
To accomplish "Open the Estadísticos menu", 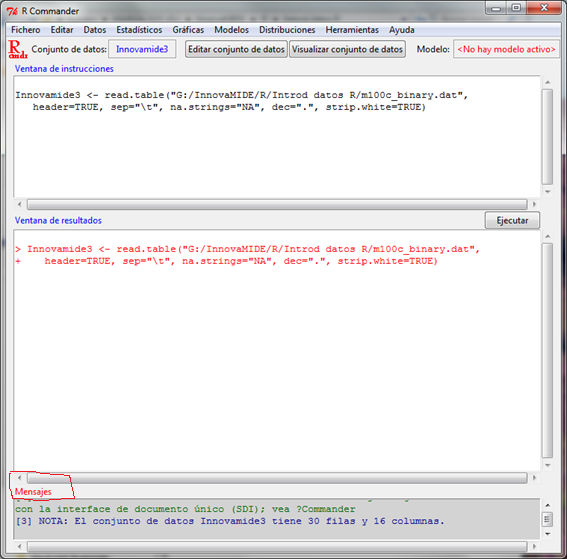I will (x=139, y=30).
